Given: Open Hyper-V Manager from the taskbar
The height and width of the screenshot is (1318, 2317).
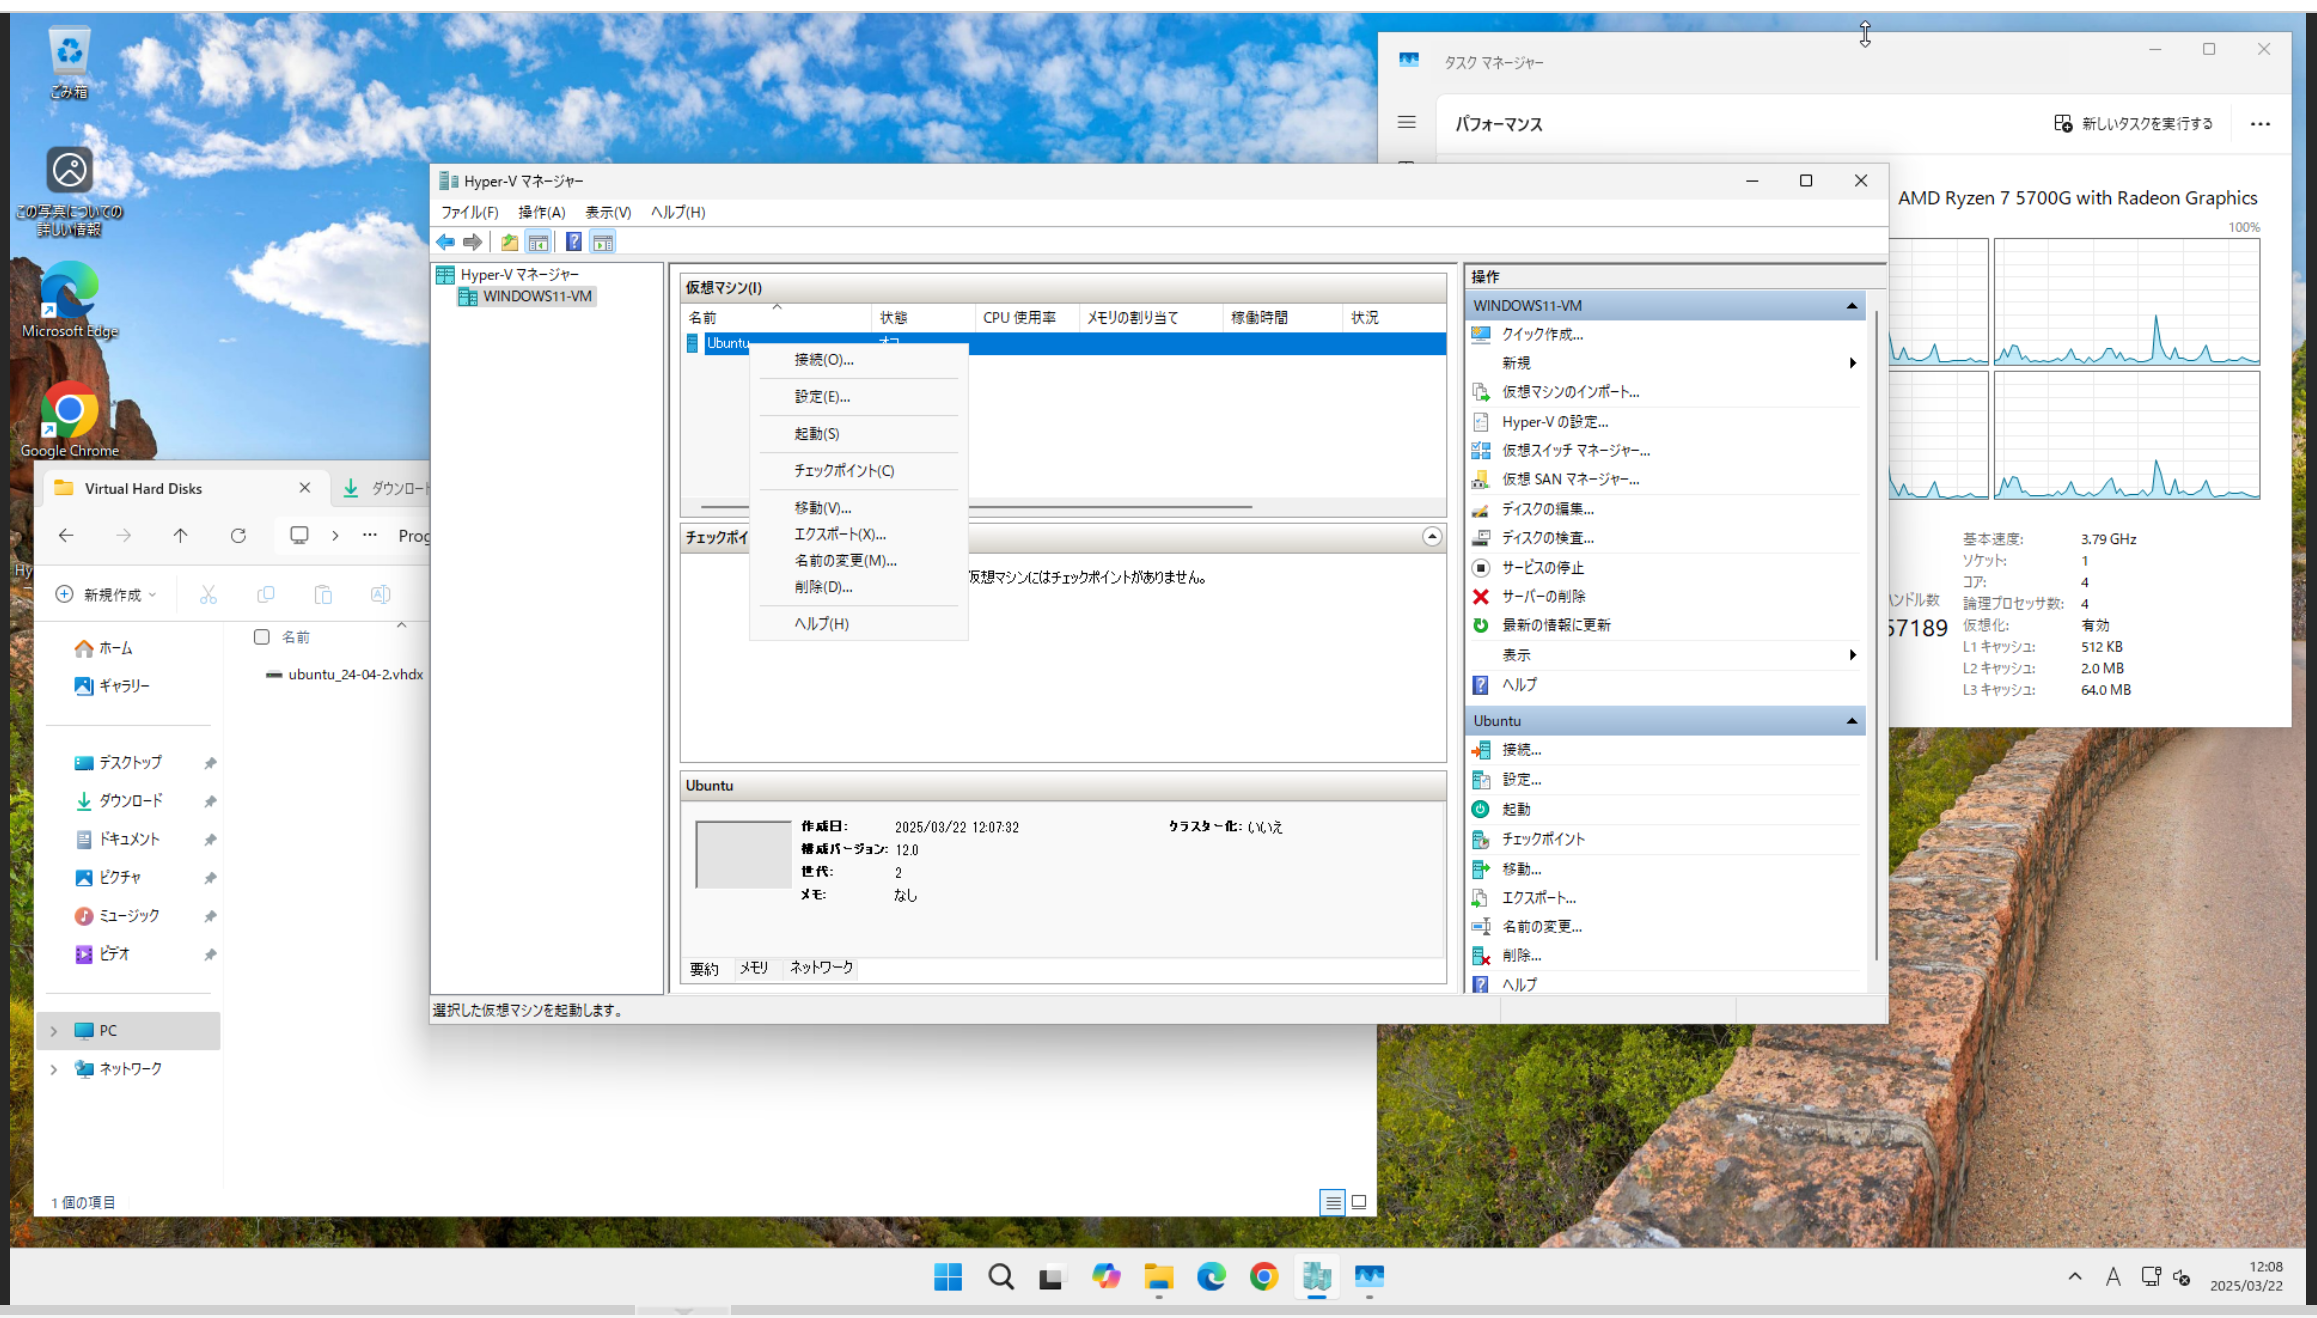Looking at the screenshot, I should click(1316, 1276).
